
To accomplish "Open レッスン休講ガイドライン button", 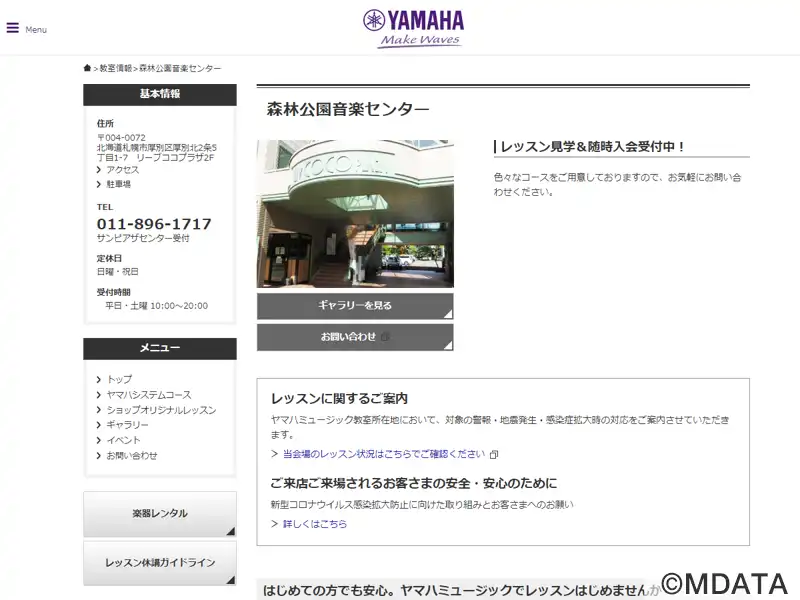I will (160, 563).
